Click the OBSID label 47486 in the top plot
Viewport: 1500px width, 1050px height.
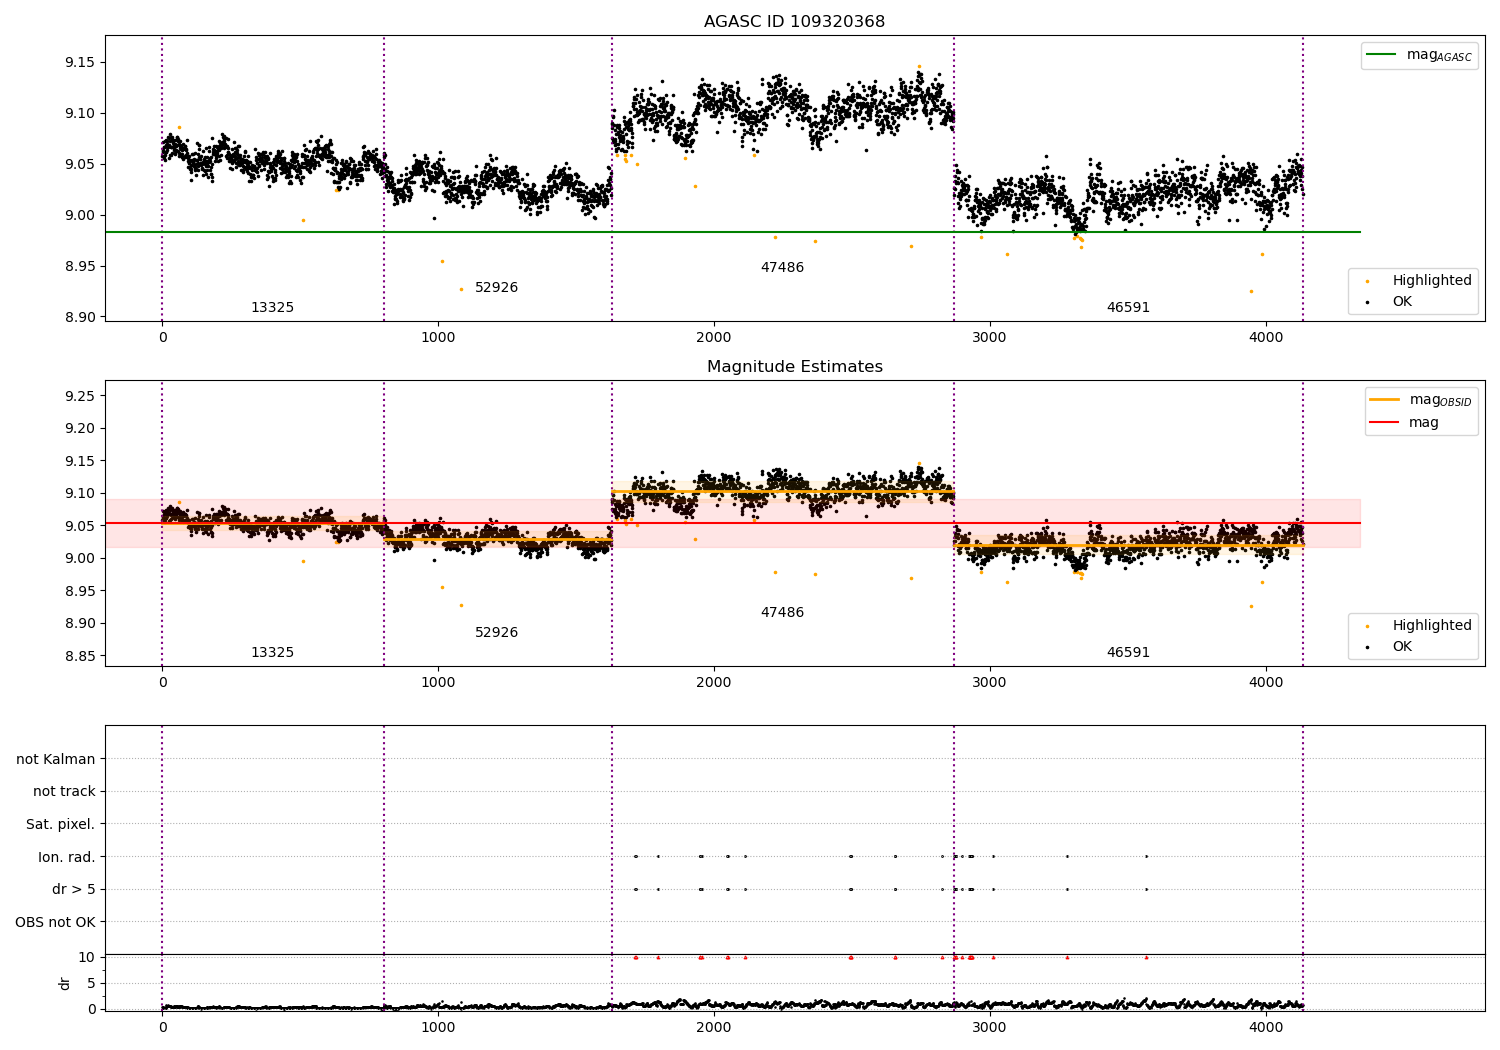(x=782, y=268)
